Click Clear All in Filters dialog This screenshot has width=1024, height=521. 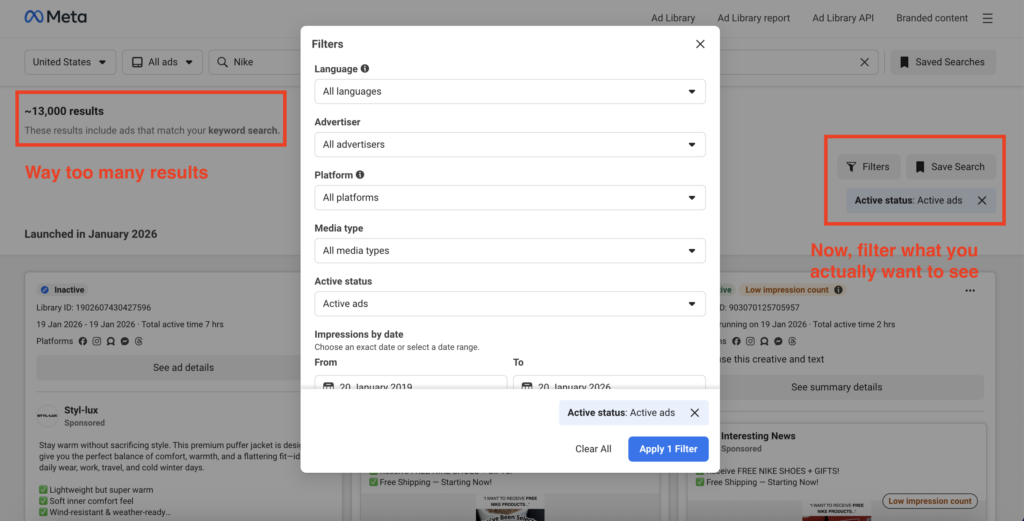pos(593,449)
